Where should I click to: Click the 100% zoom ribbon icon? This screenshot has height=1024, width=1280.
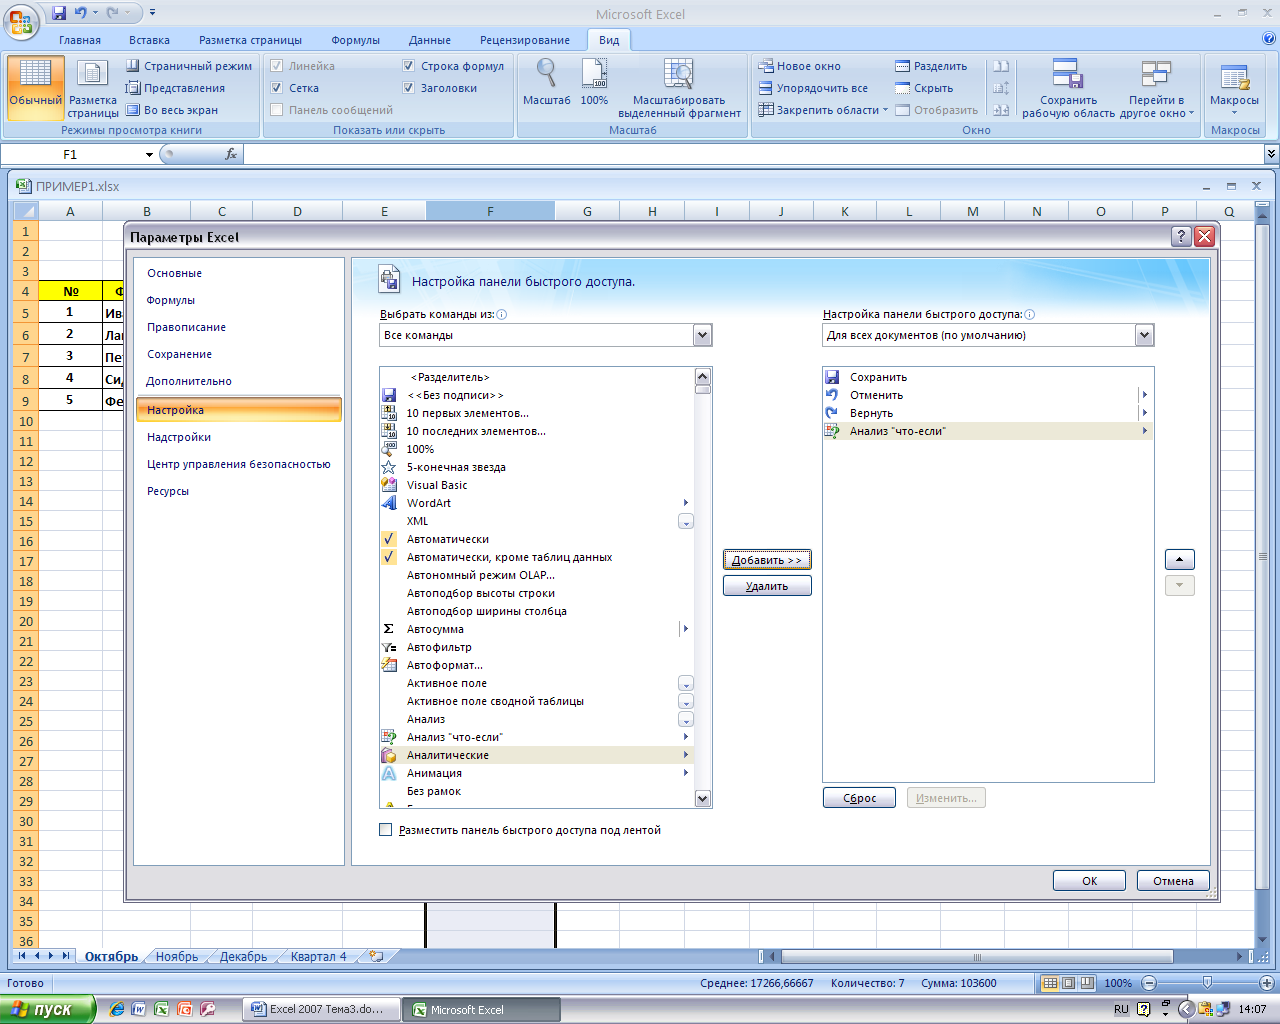[594, 73]
